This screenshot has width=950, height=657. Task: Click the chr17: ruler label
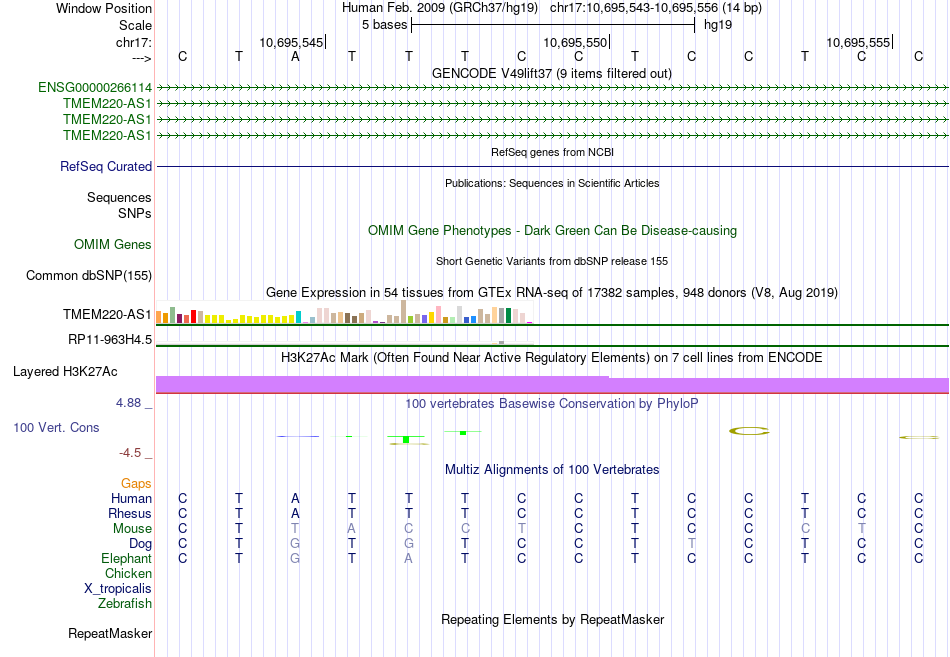[x=133, y=42]
